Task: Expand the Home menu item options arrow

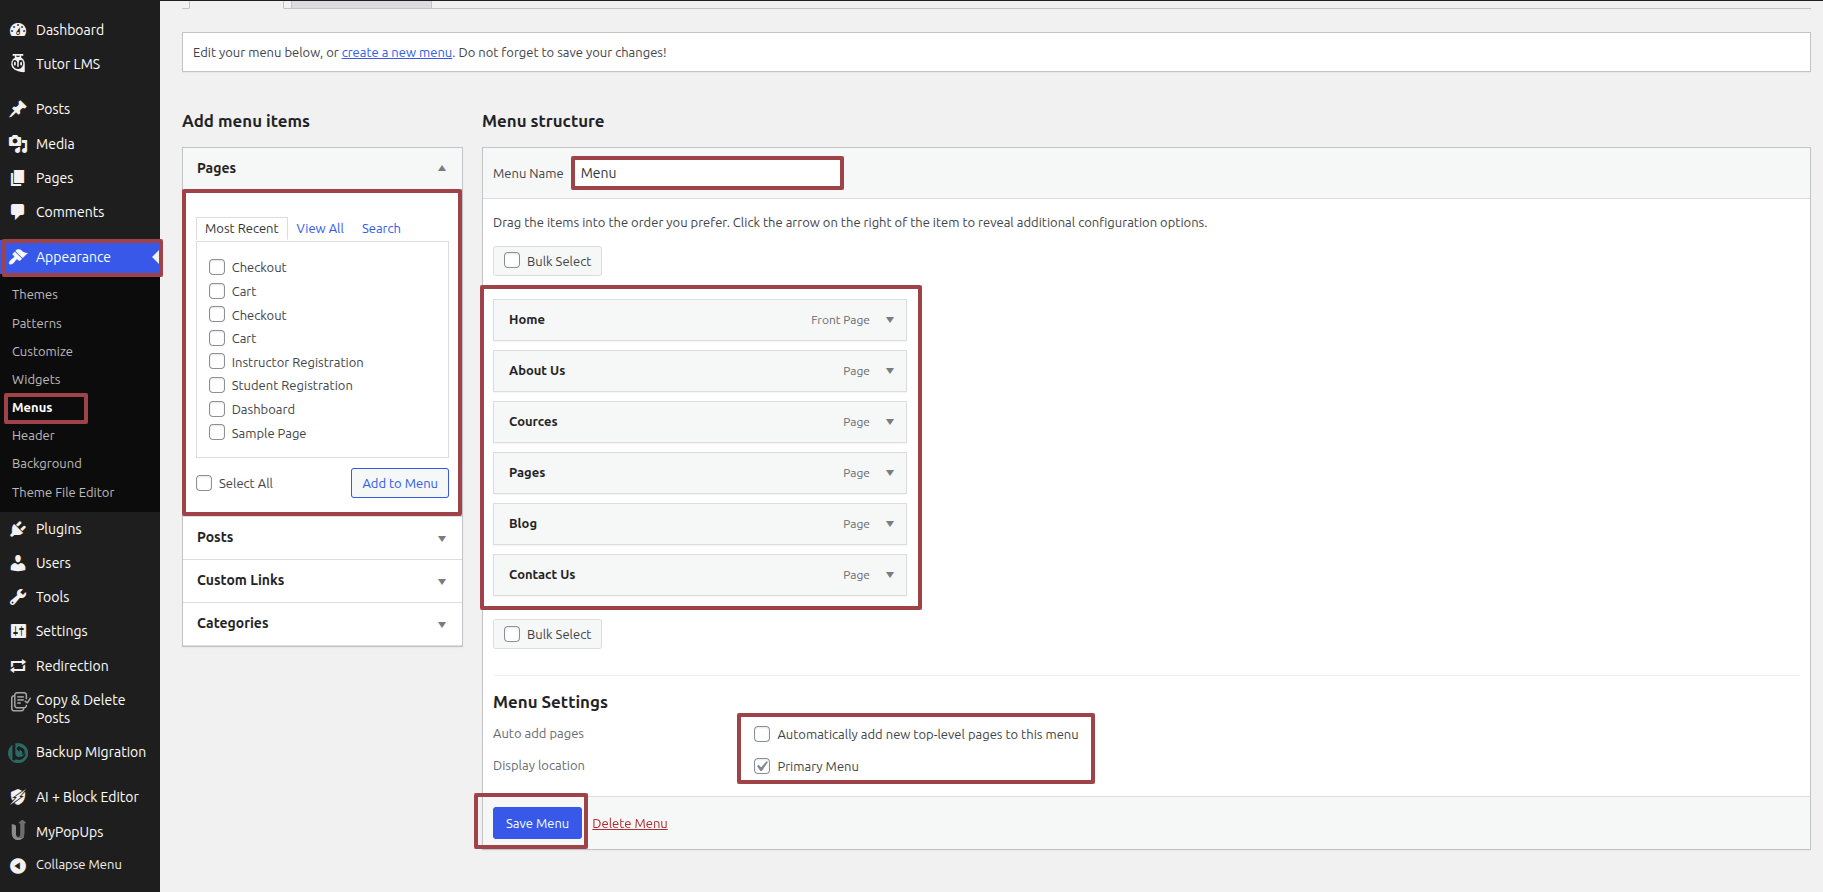Action: click(x=890, y=320)
